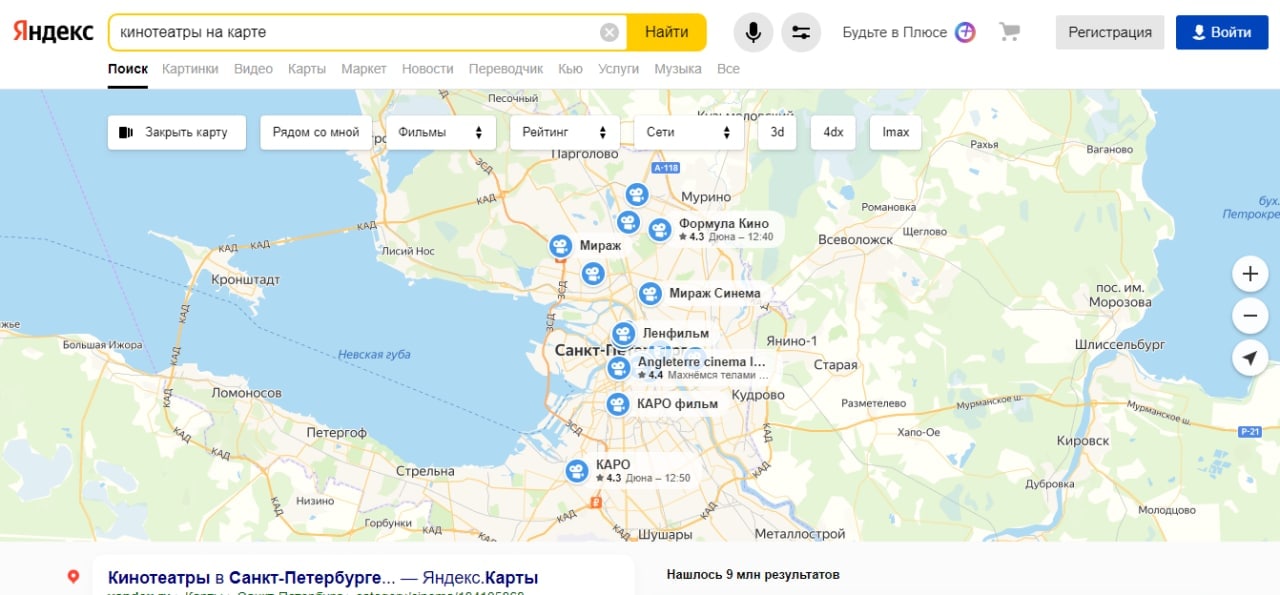This screenshot has width=1280, height=595.
Task: Switch to the Кью tab
Action: click(571, 69)
